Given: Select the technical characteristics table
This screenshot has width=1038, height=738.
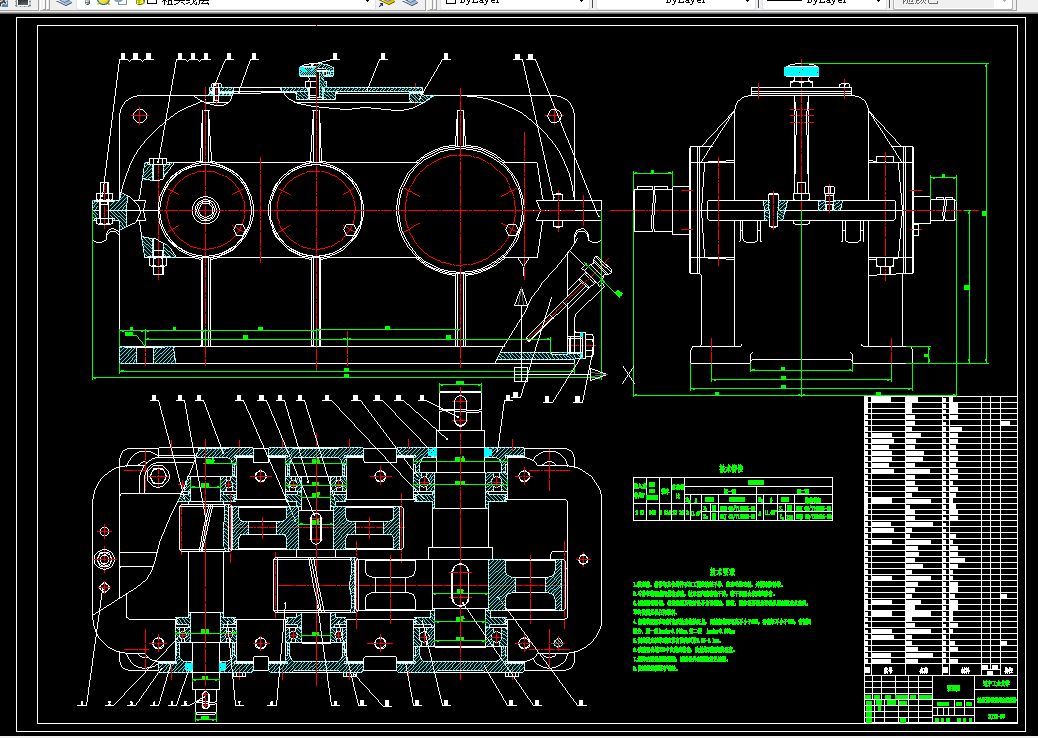Looking at the screenshot, I should pyautogui.click(x=733, y=498).
